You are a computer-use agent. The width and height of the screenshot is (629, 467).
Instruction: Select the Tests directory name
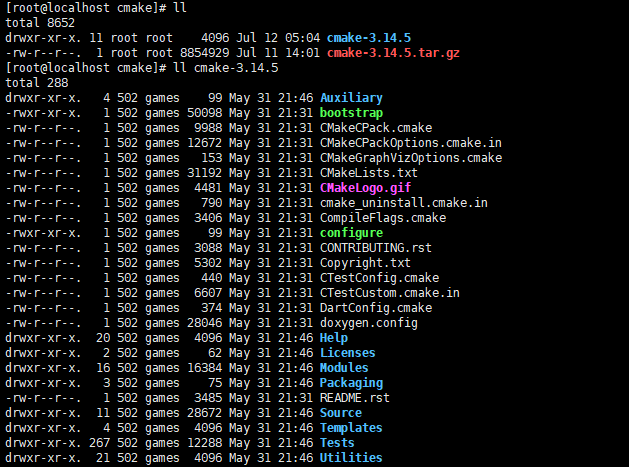[337, 443]
